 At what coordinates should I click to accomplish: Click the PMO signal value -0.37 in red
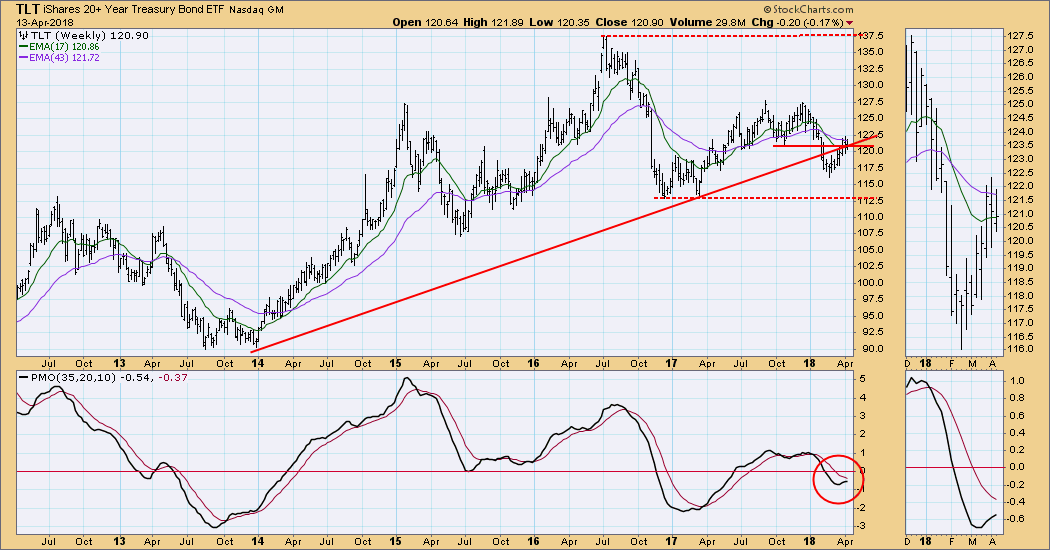(171, 377)
